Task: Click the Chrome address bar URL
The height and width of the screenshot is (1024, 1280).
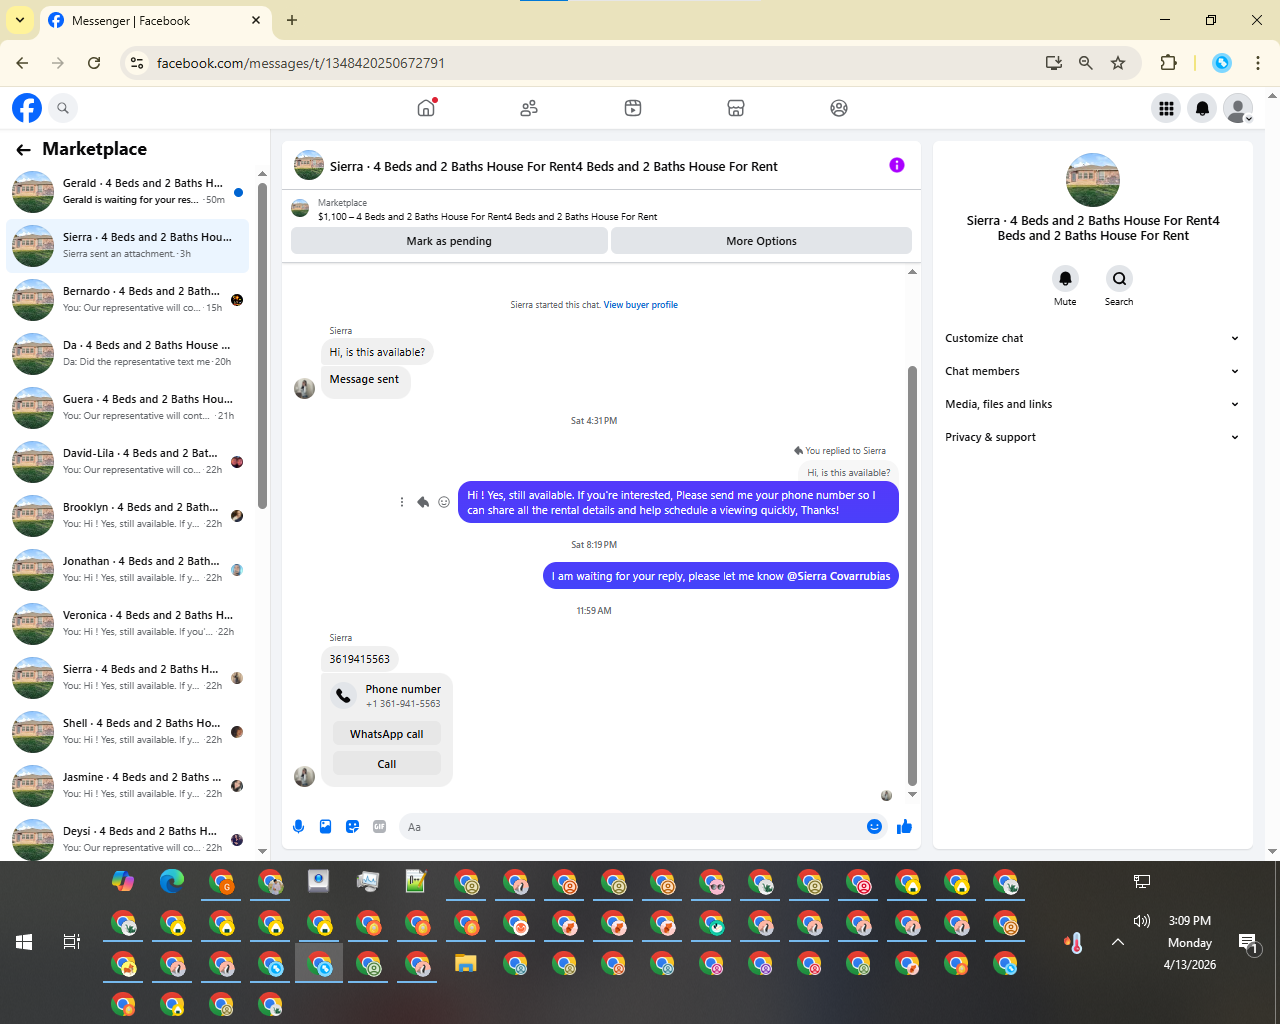Action: coord(301,63)
